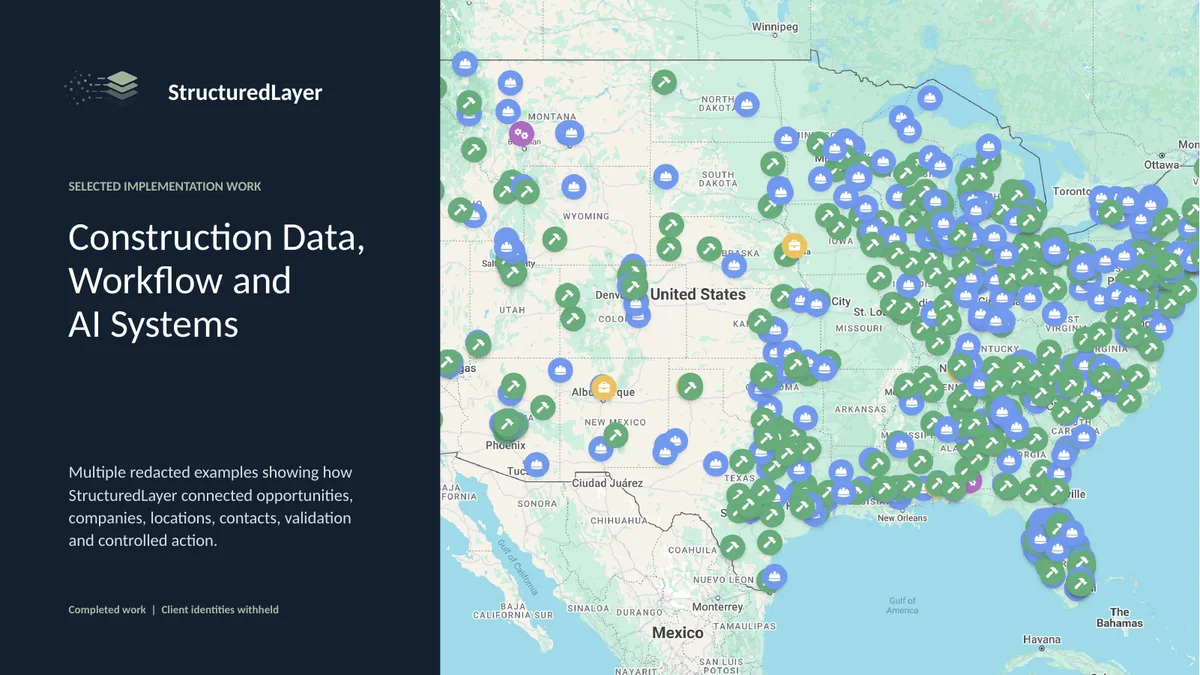Select the blue helmet marker in northern Wyoming

[573, 185]
